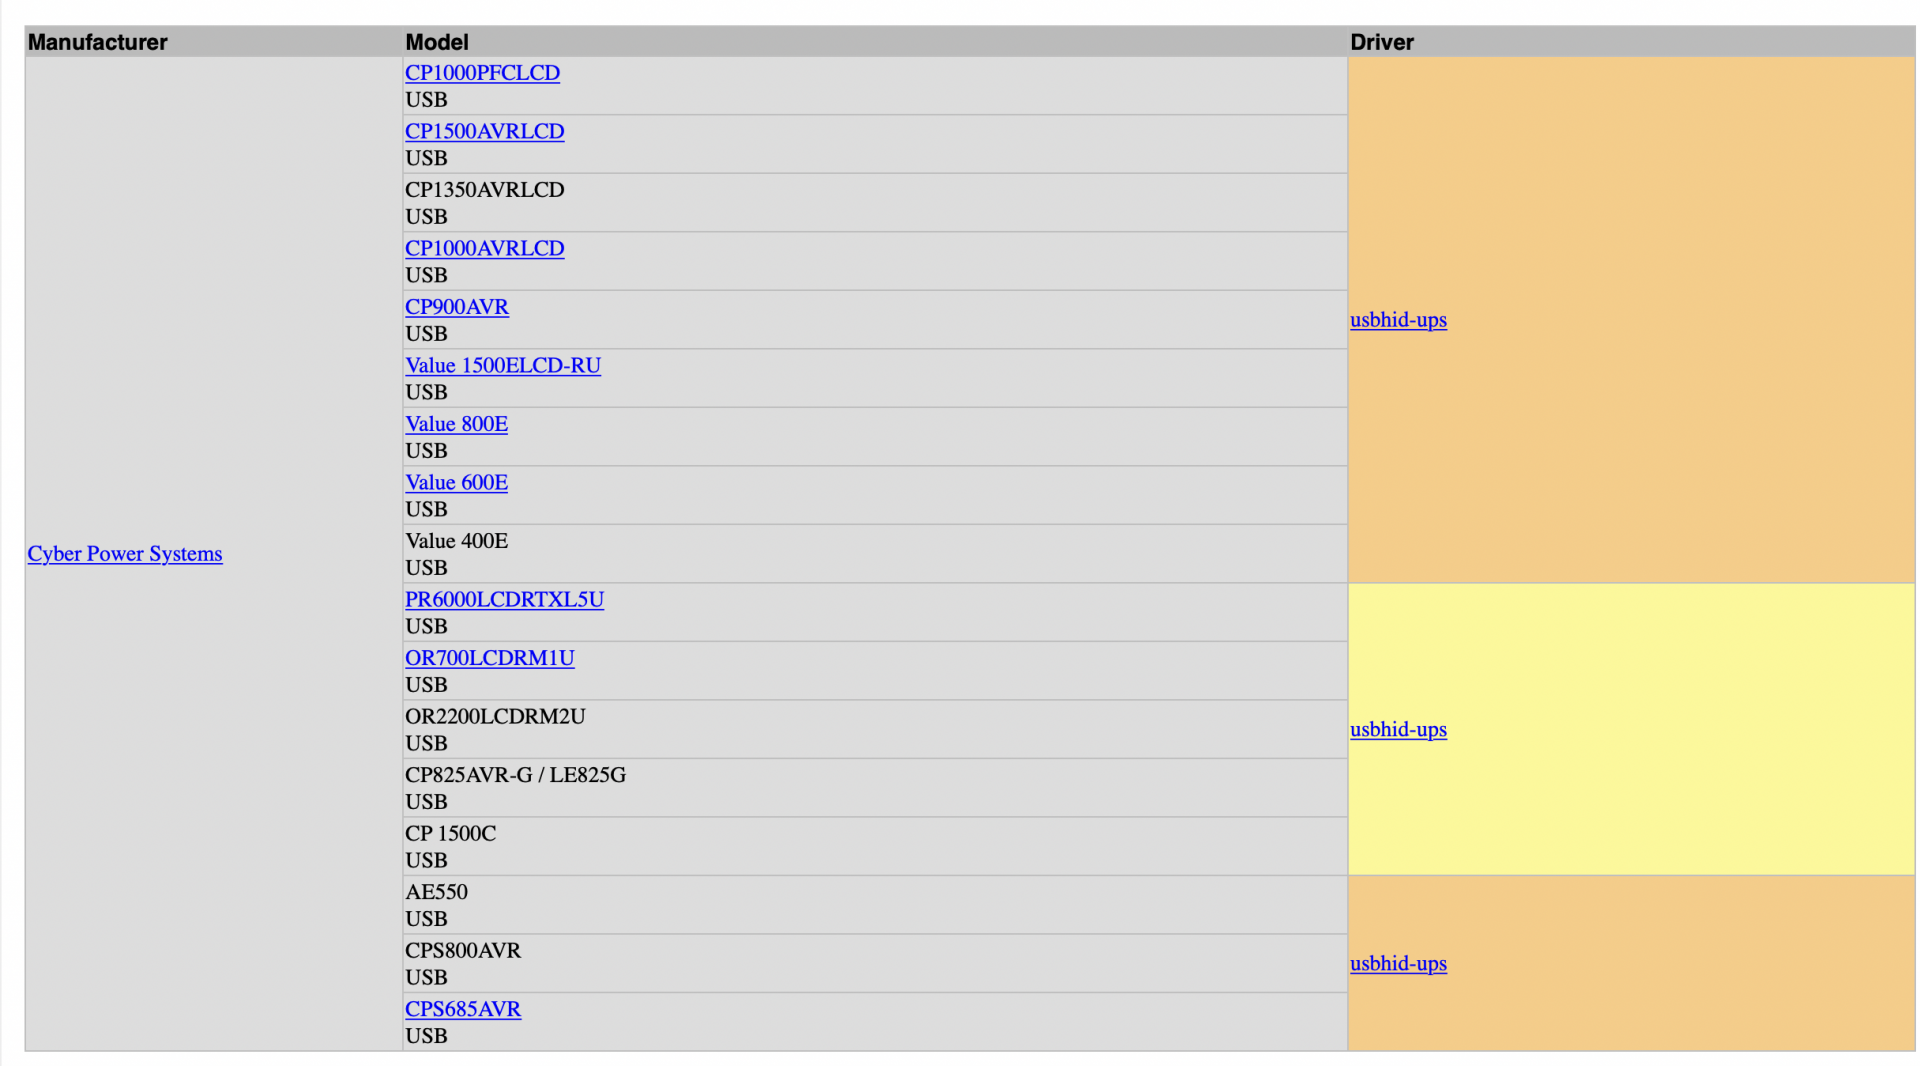The height and width of the screenshot is (1066, 1920).
Task: Select the CPS800AVR model text
Action: point(463,950)
